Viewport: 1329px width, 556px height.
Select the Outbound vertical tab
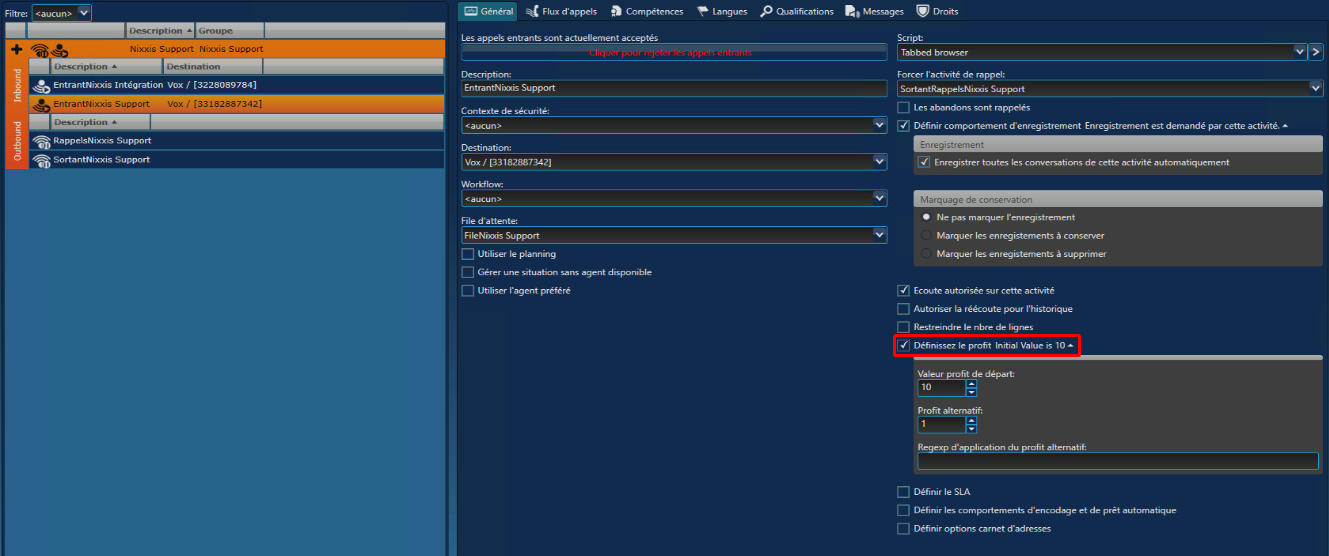tap(16, 142)
